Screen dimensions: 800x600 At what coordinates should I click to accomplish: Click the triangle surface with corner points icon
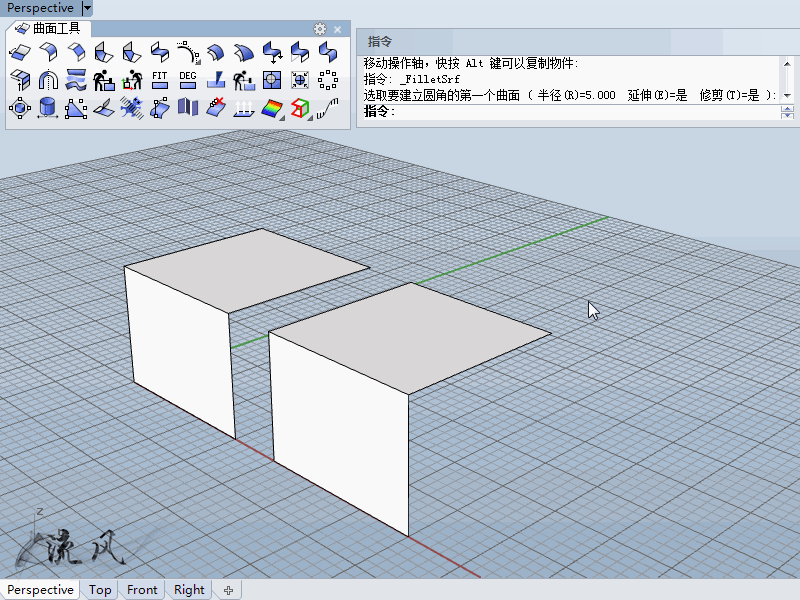click(77, 108)
